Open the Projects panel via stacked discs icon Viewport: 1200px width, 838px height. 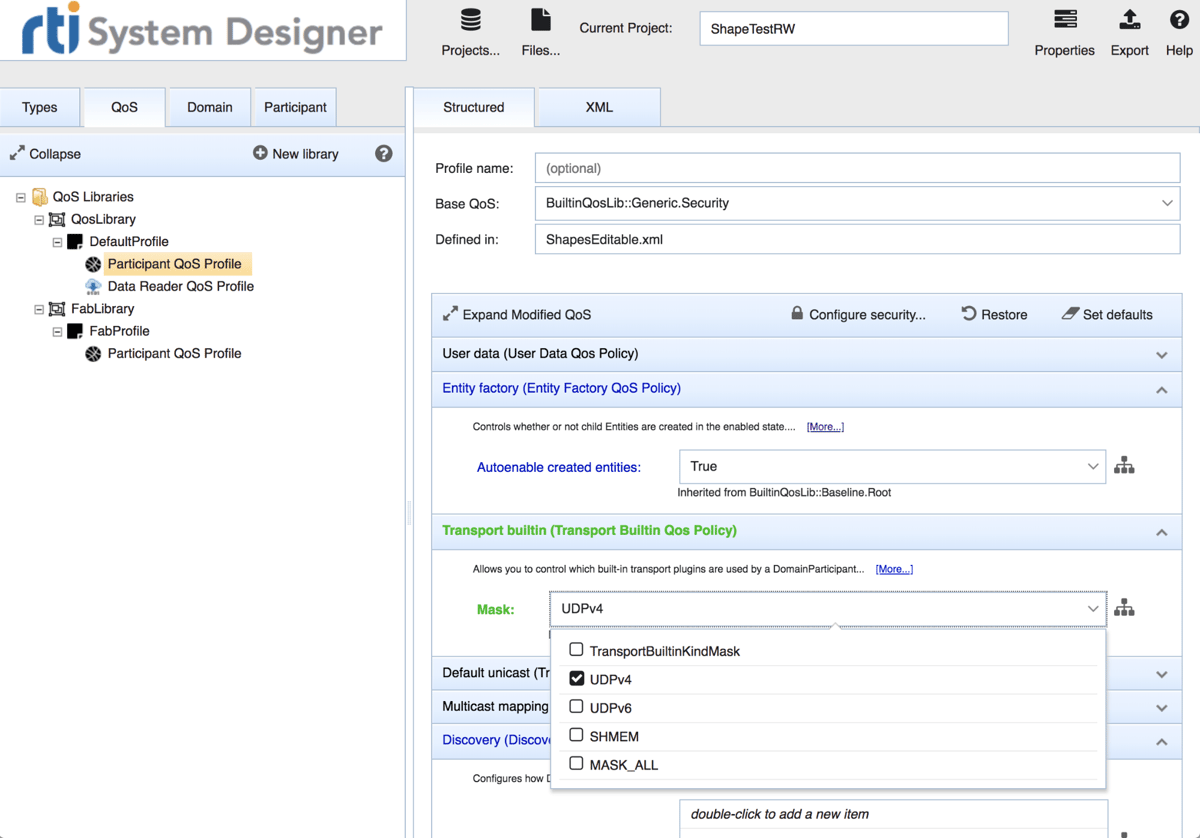(x=470, y=20)
